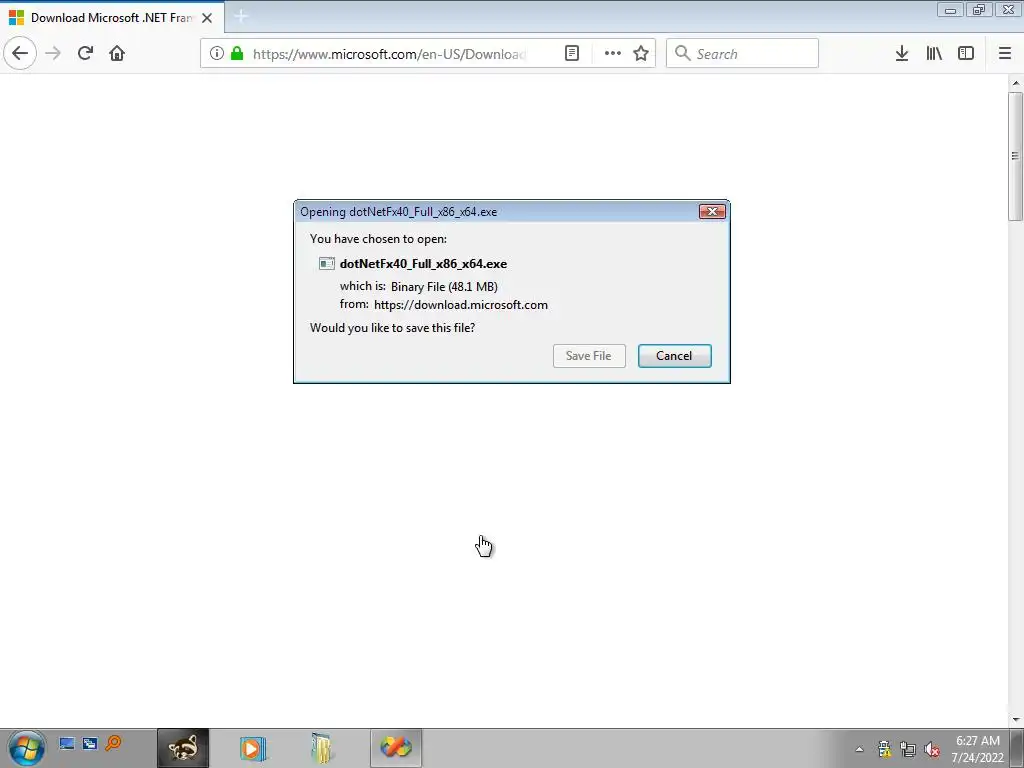Close the Opening dotNetFx40 dialog
Image resolution: width=1024 pixels, height=768 pixels.
pos(712,212)
